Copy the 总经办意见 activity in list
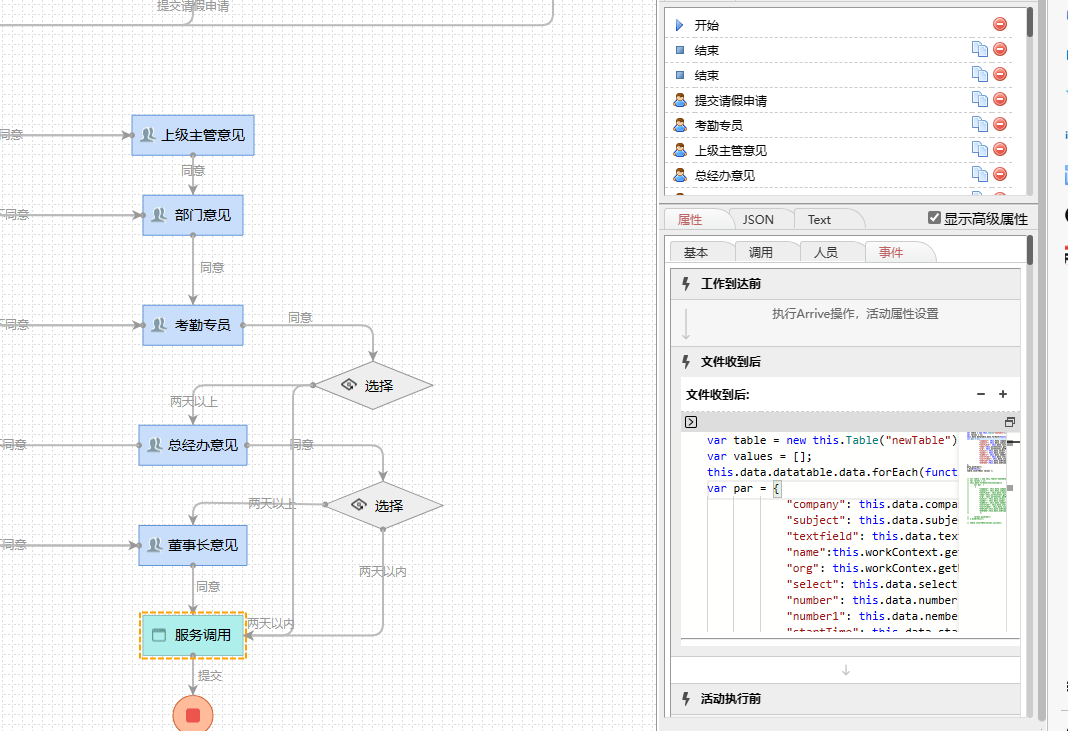This screenshot has width=1068, height=731. pyautogui.click(x=979, y=174)
